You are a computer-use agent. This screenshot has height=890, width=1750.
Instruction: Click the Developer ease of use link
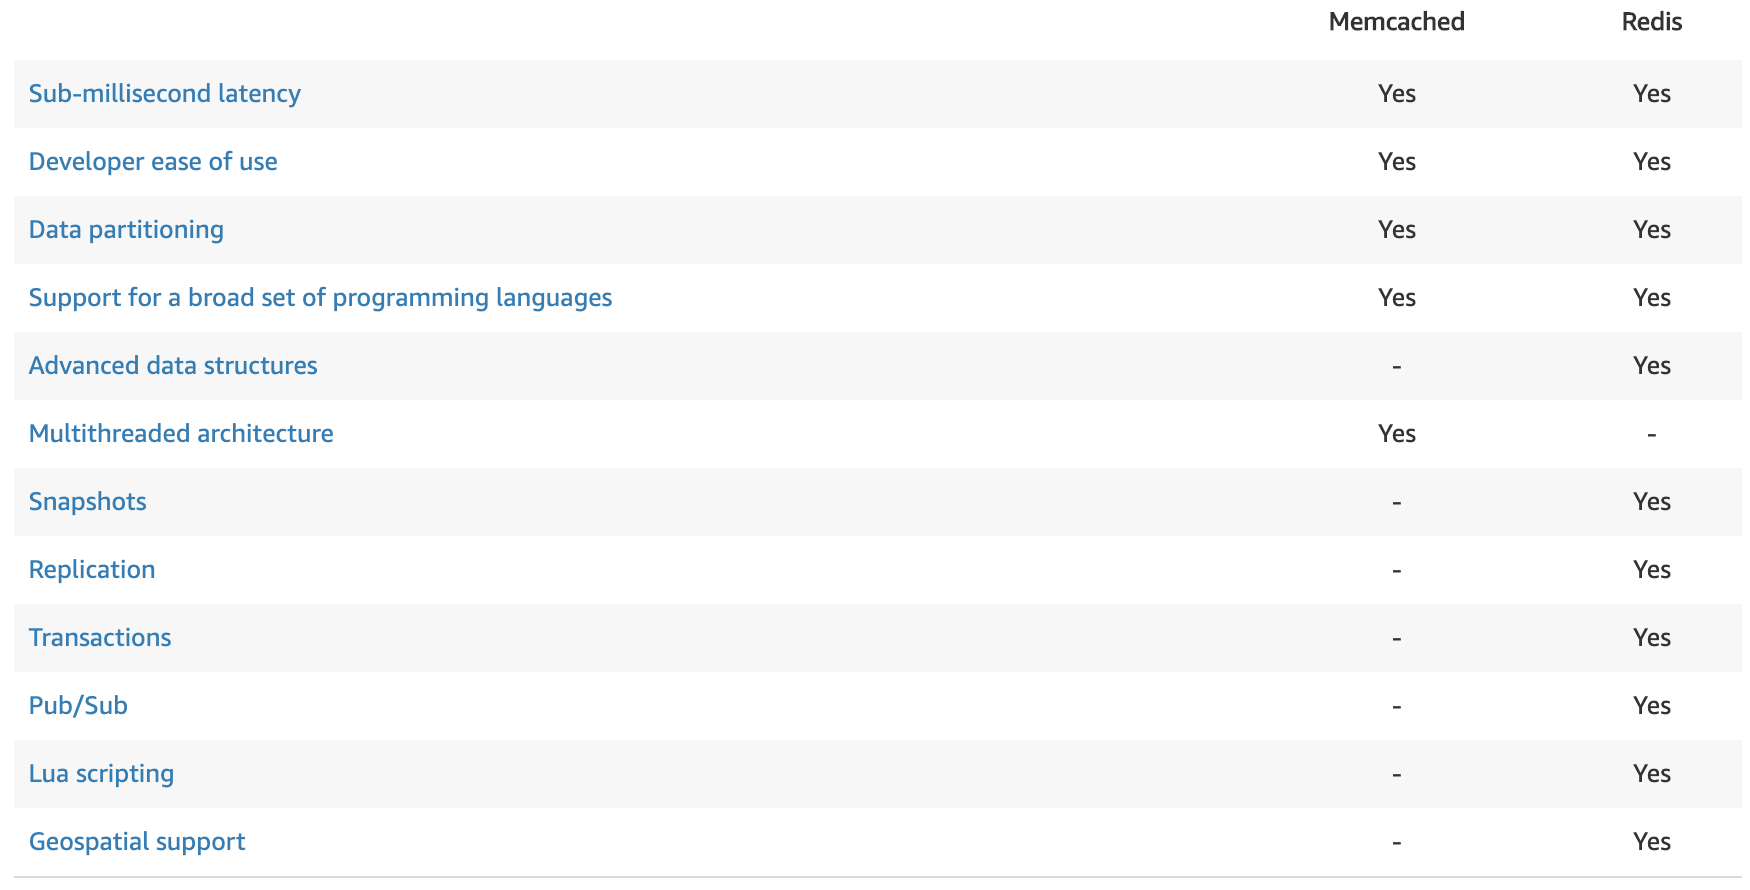click(x=153, y=161)
